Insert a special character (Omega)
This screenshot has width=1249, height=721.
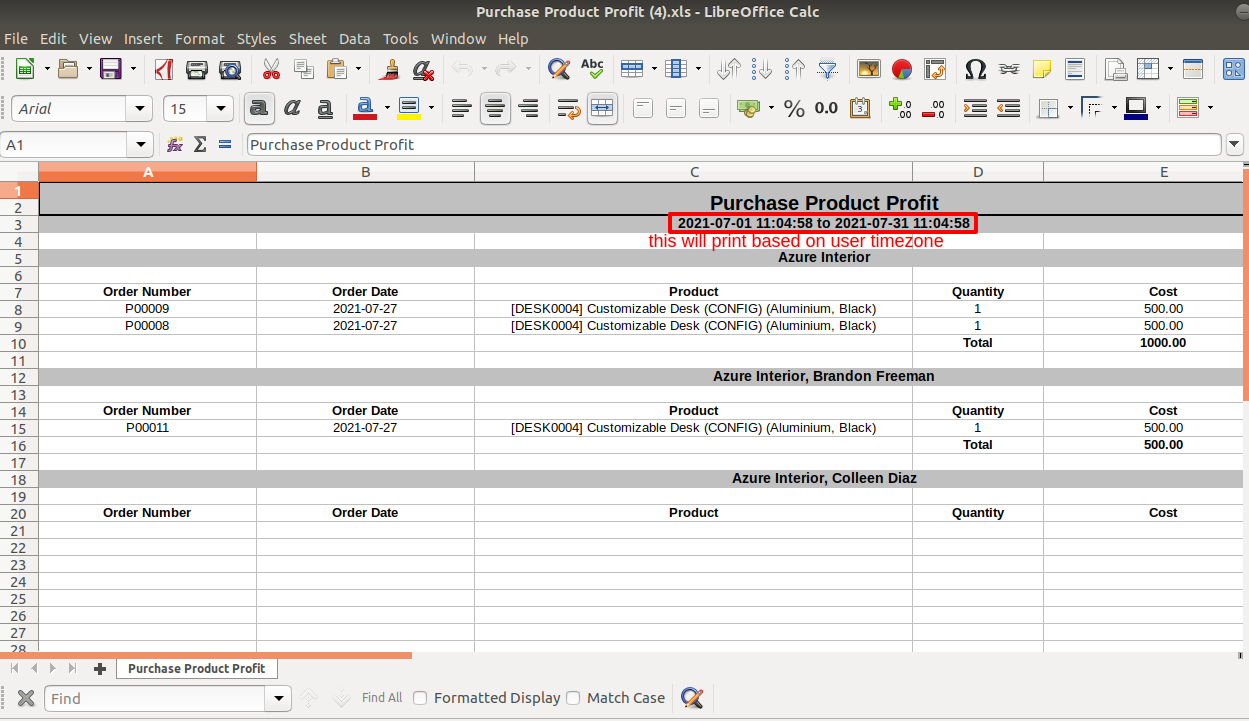click(x=976, y=69)
